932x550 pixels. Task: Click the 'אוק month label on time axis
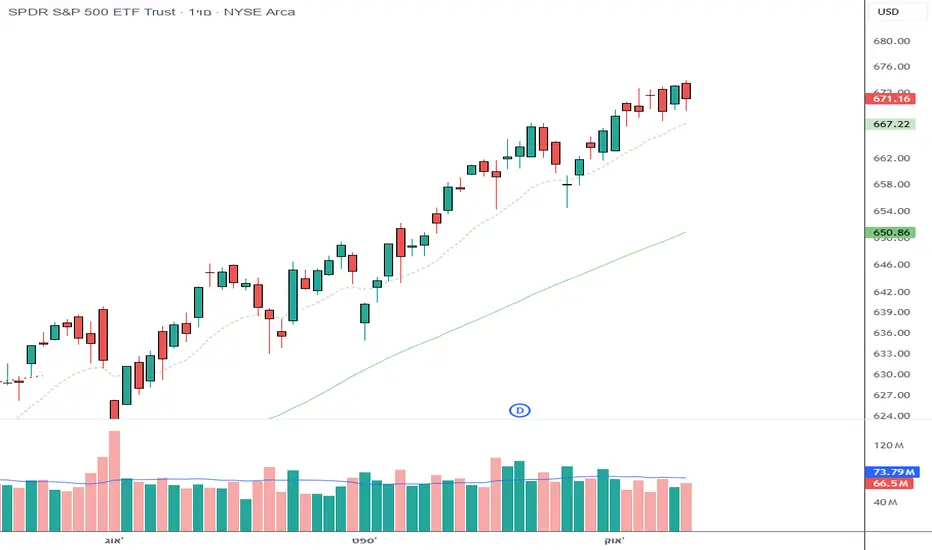(613, 540)
